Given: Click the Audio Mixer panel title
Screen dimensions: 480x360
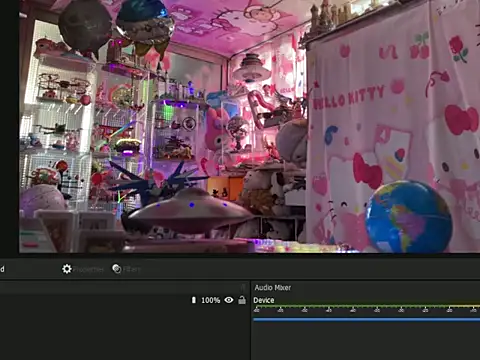Looking at the screenshot, I should [273, 288].
